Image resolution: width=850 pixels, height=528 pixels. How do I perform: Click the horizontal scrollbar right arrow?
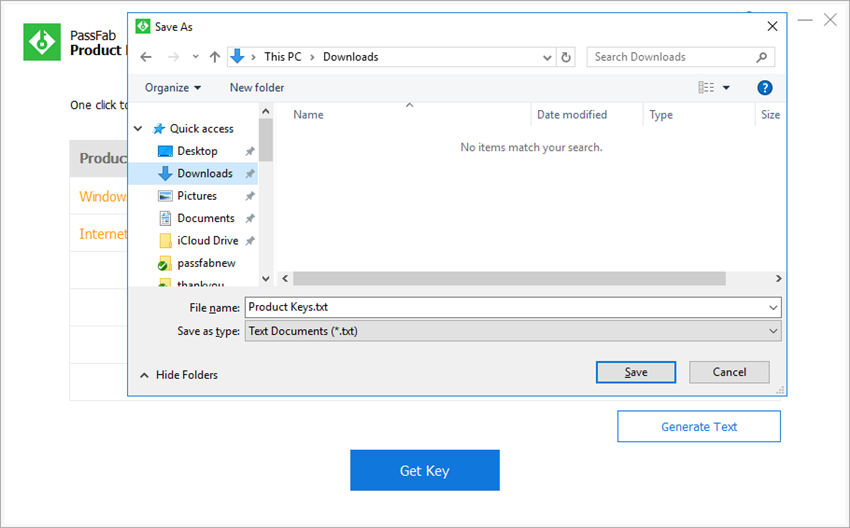[x=778, y=279]
